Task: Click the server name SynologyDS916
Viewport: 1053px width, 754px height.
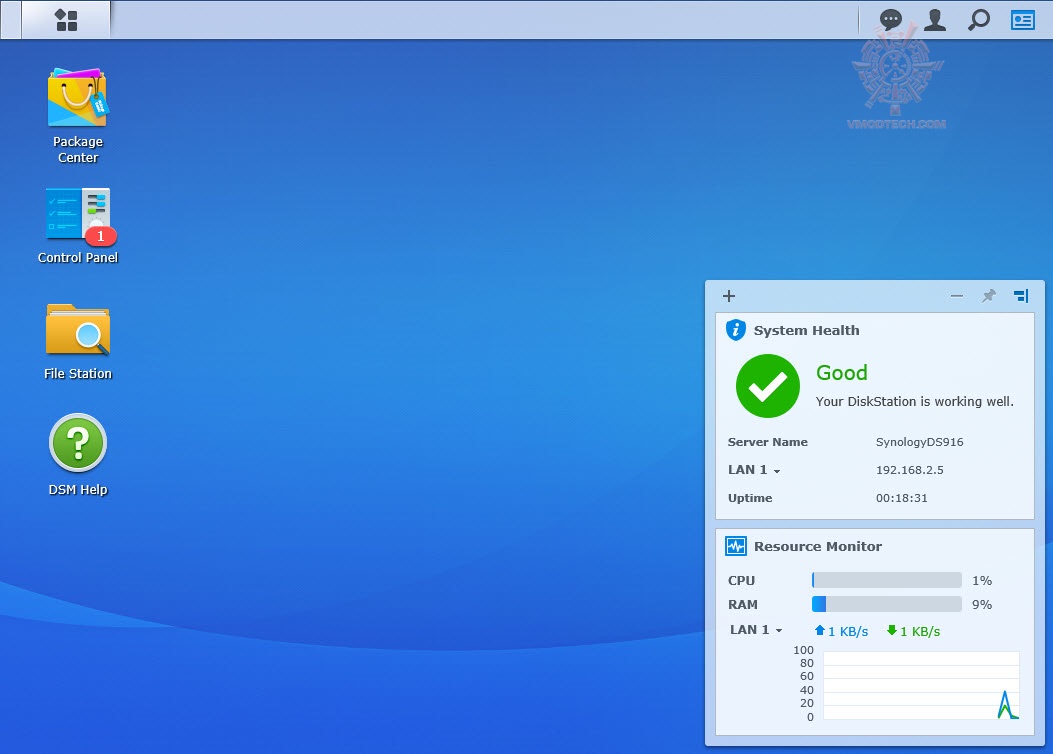Action: [x=919, y=442]
